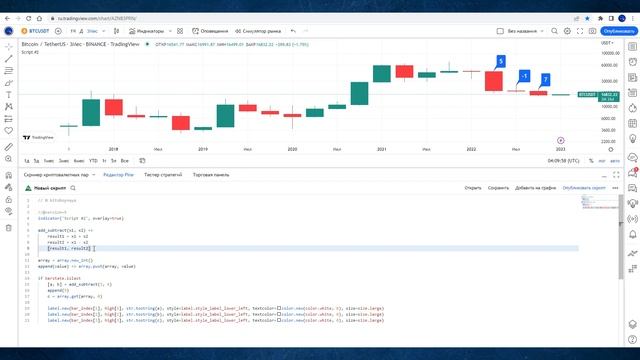Open the Fibonacci tools group
This screenshot has width=640, height=360.
[x=9, y=71]
